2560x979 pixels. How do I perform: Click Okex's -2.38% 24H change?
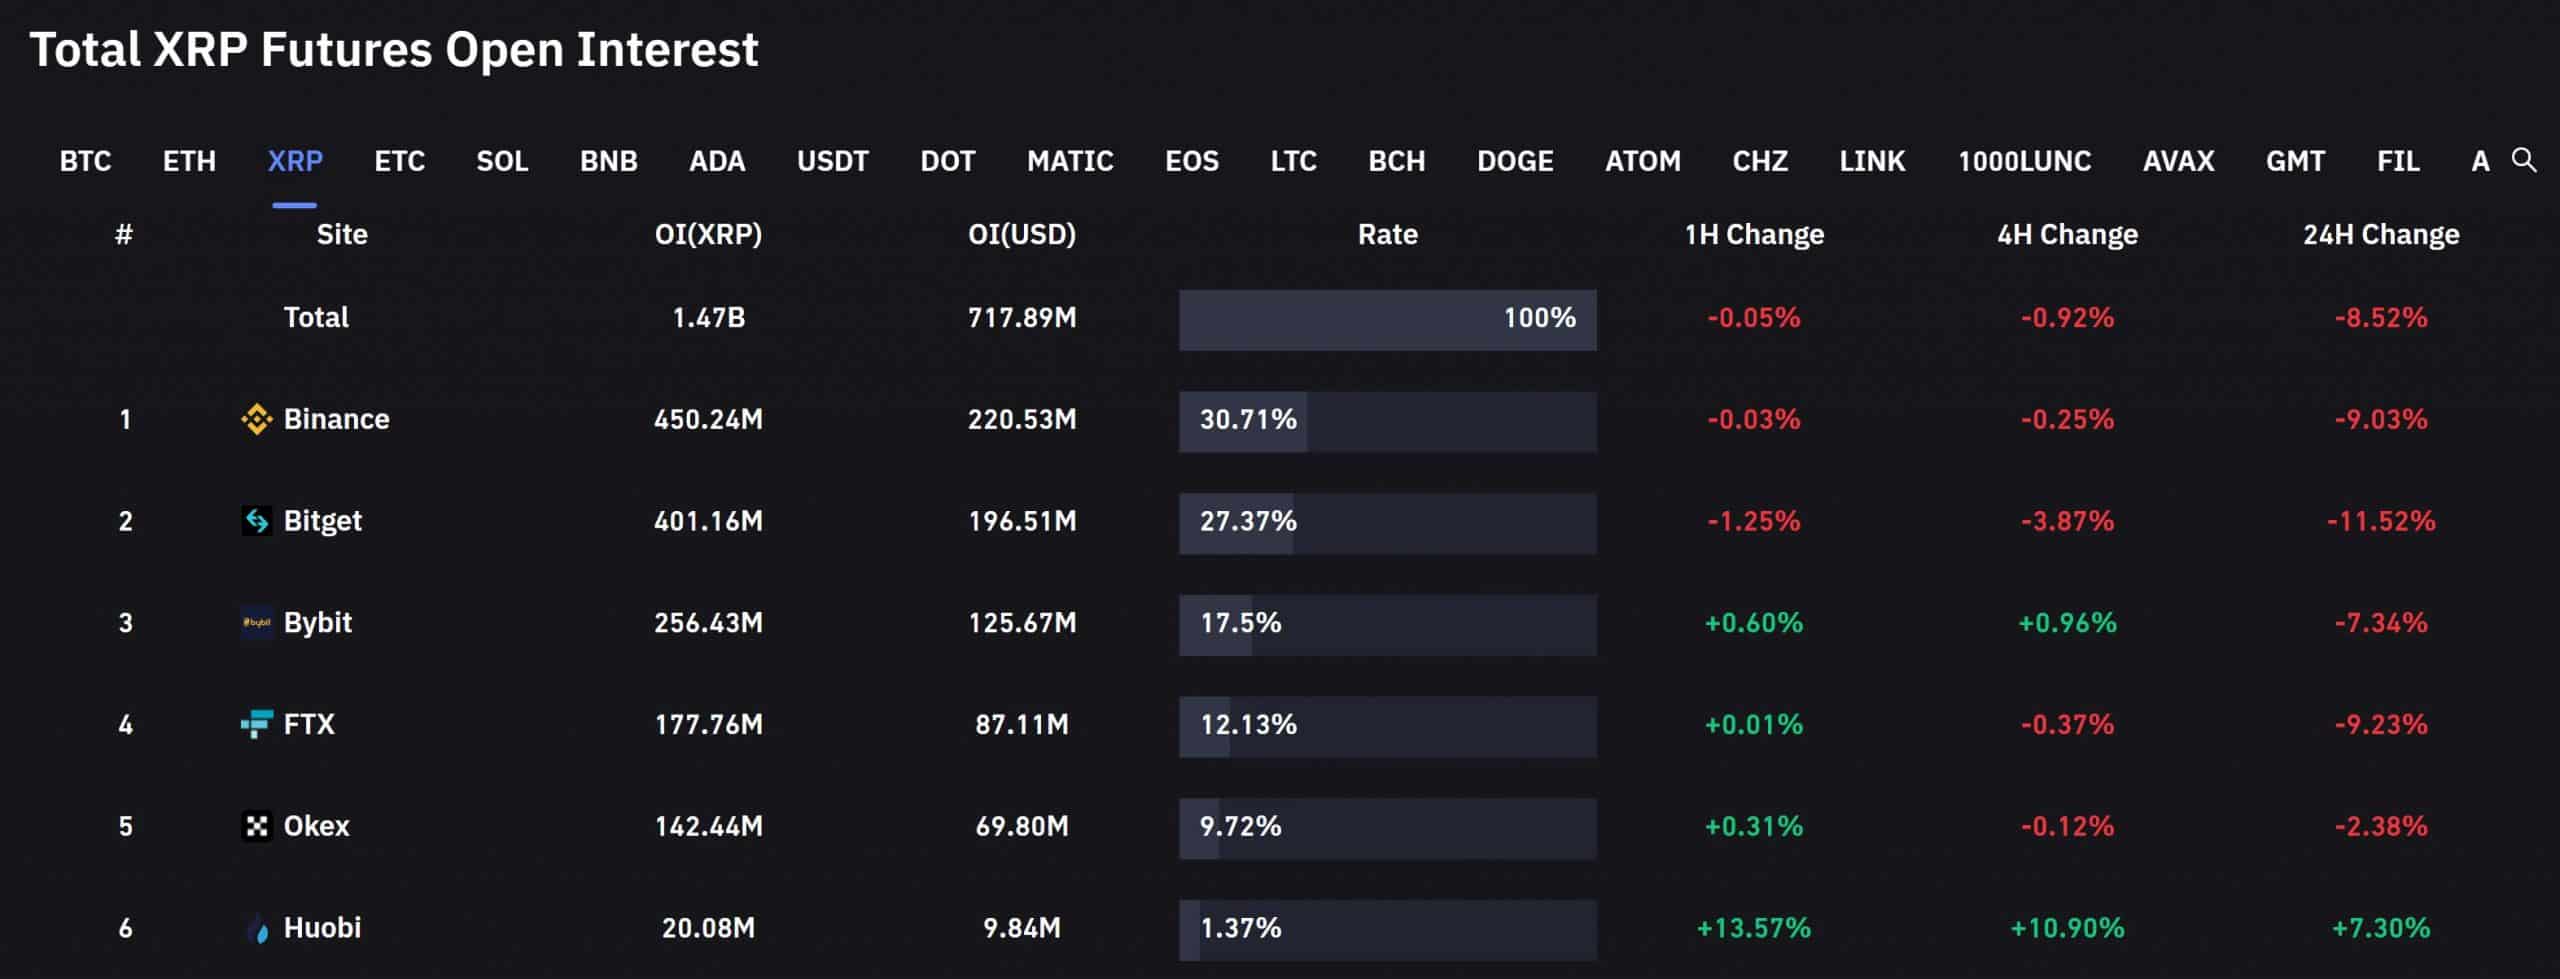pos(2381,826)
